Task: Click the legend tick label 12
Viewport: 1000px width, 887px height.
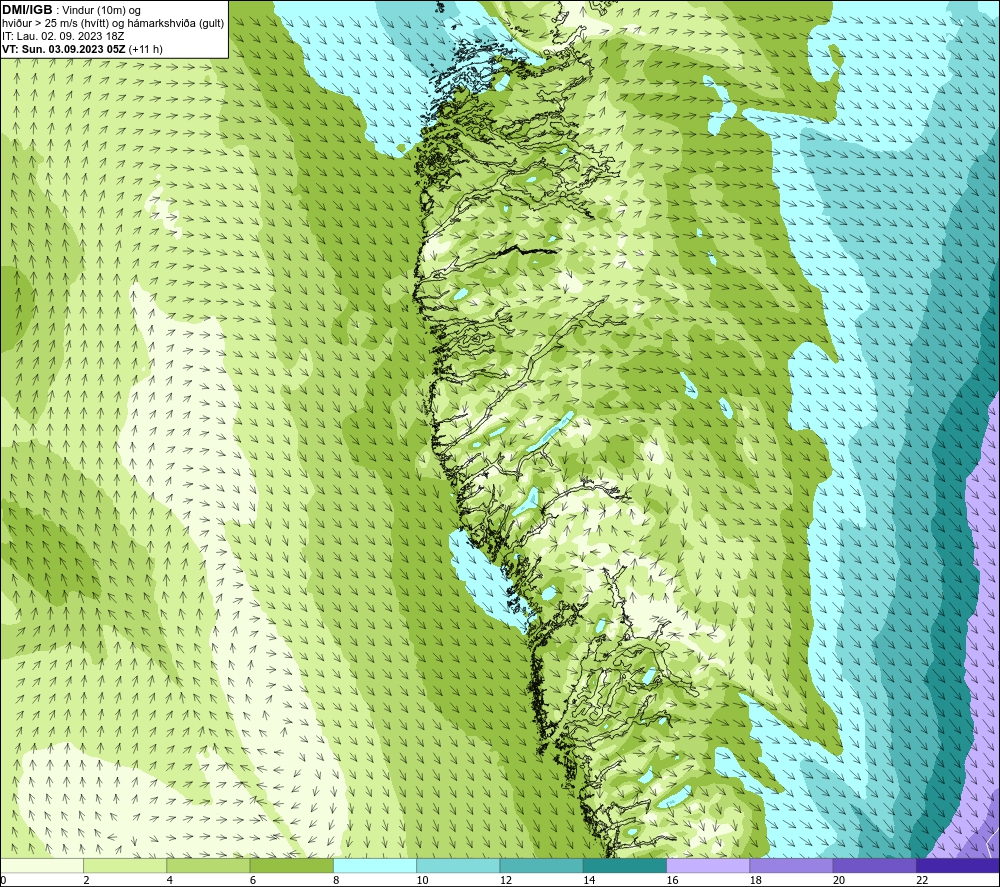Action: coord(506,880)
